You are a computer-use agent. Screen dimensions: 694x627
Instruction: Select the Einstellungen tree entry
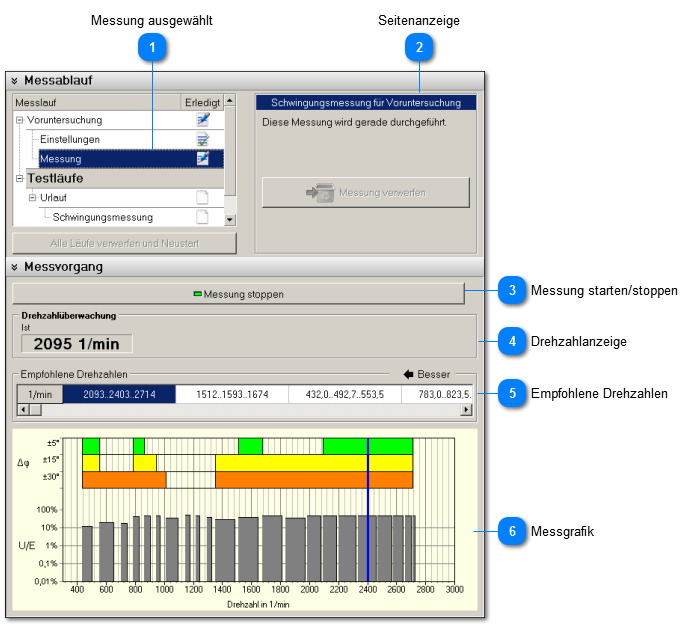coord(69,139)
